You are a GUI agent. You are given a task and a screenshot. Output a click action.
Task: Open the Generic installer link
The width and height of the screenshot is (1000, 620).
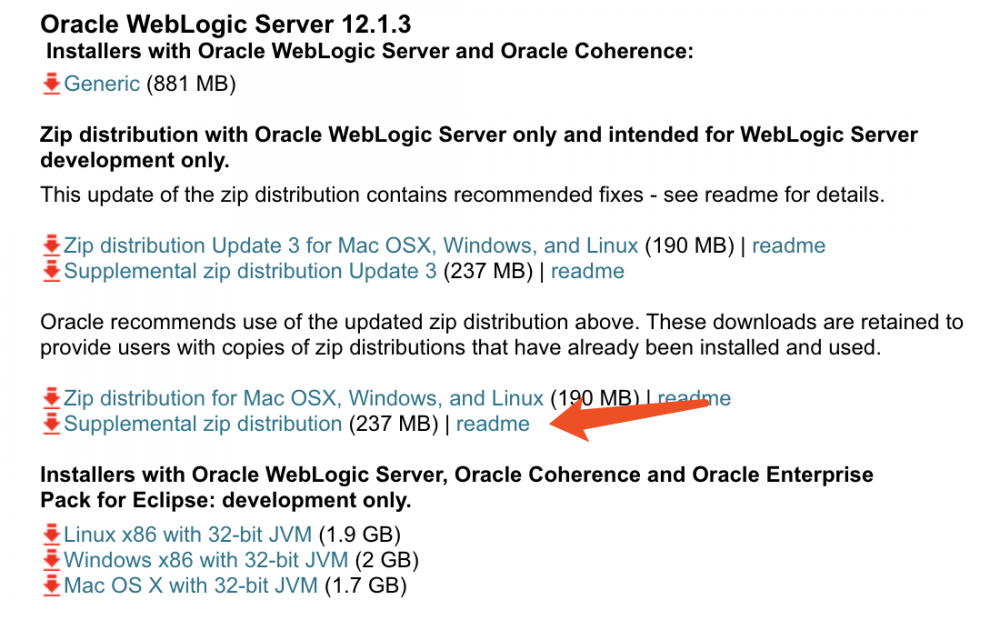click(x=102, y=84)
